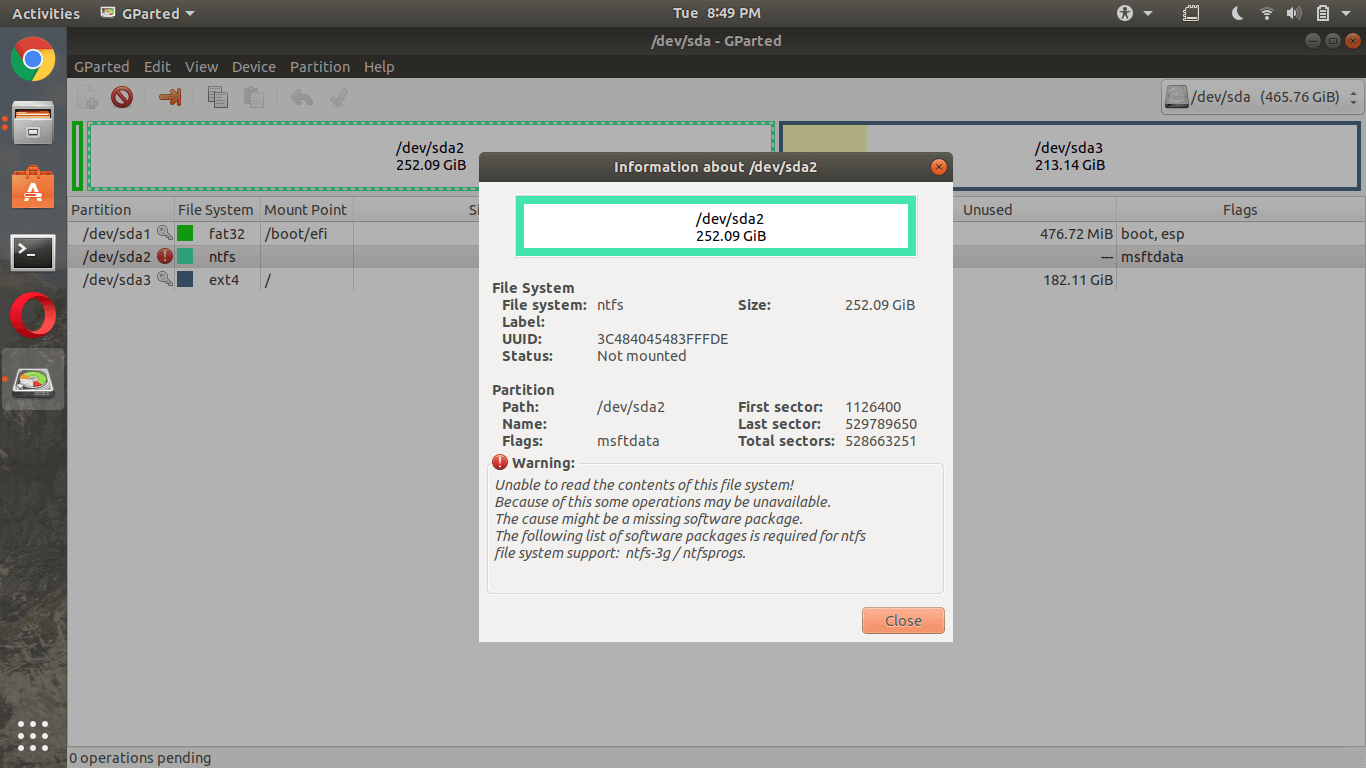Open the /dev/sda device selector dropdown

point(1262,97)
